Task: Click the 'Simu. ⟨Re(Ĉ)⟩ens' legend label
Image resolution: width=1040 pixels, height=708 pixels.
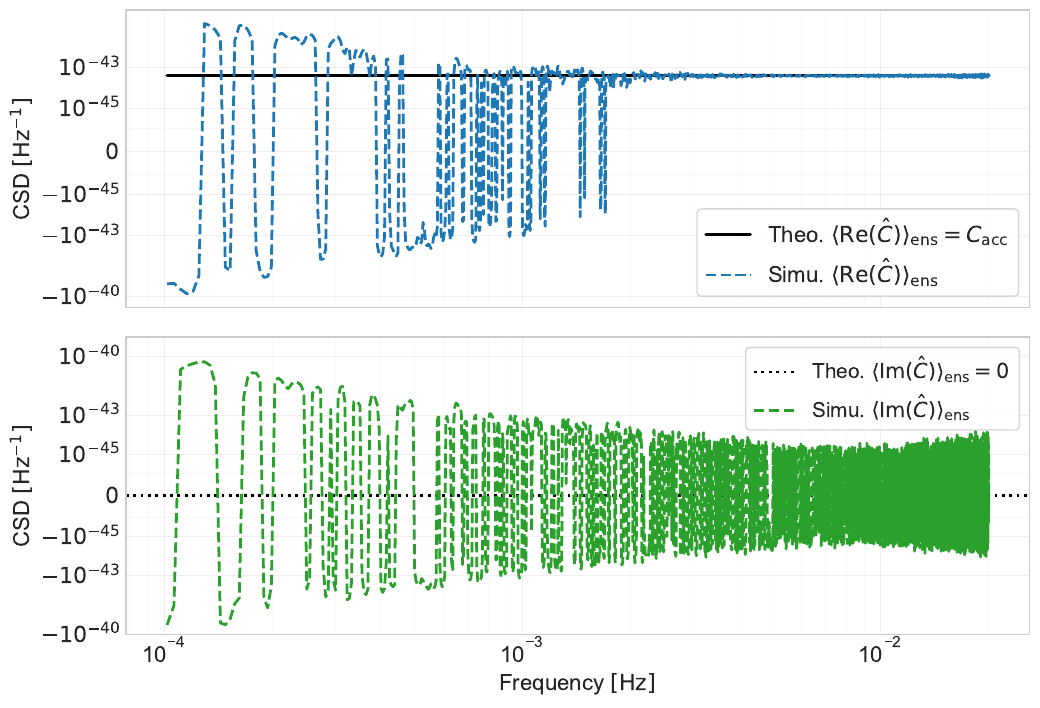Action: 853,274
